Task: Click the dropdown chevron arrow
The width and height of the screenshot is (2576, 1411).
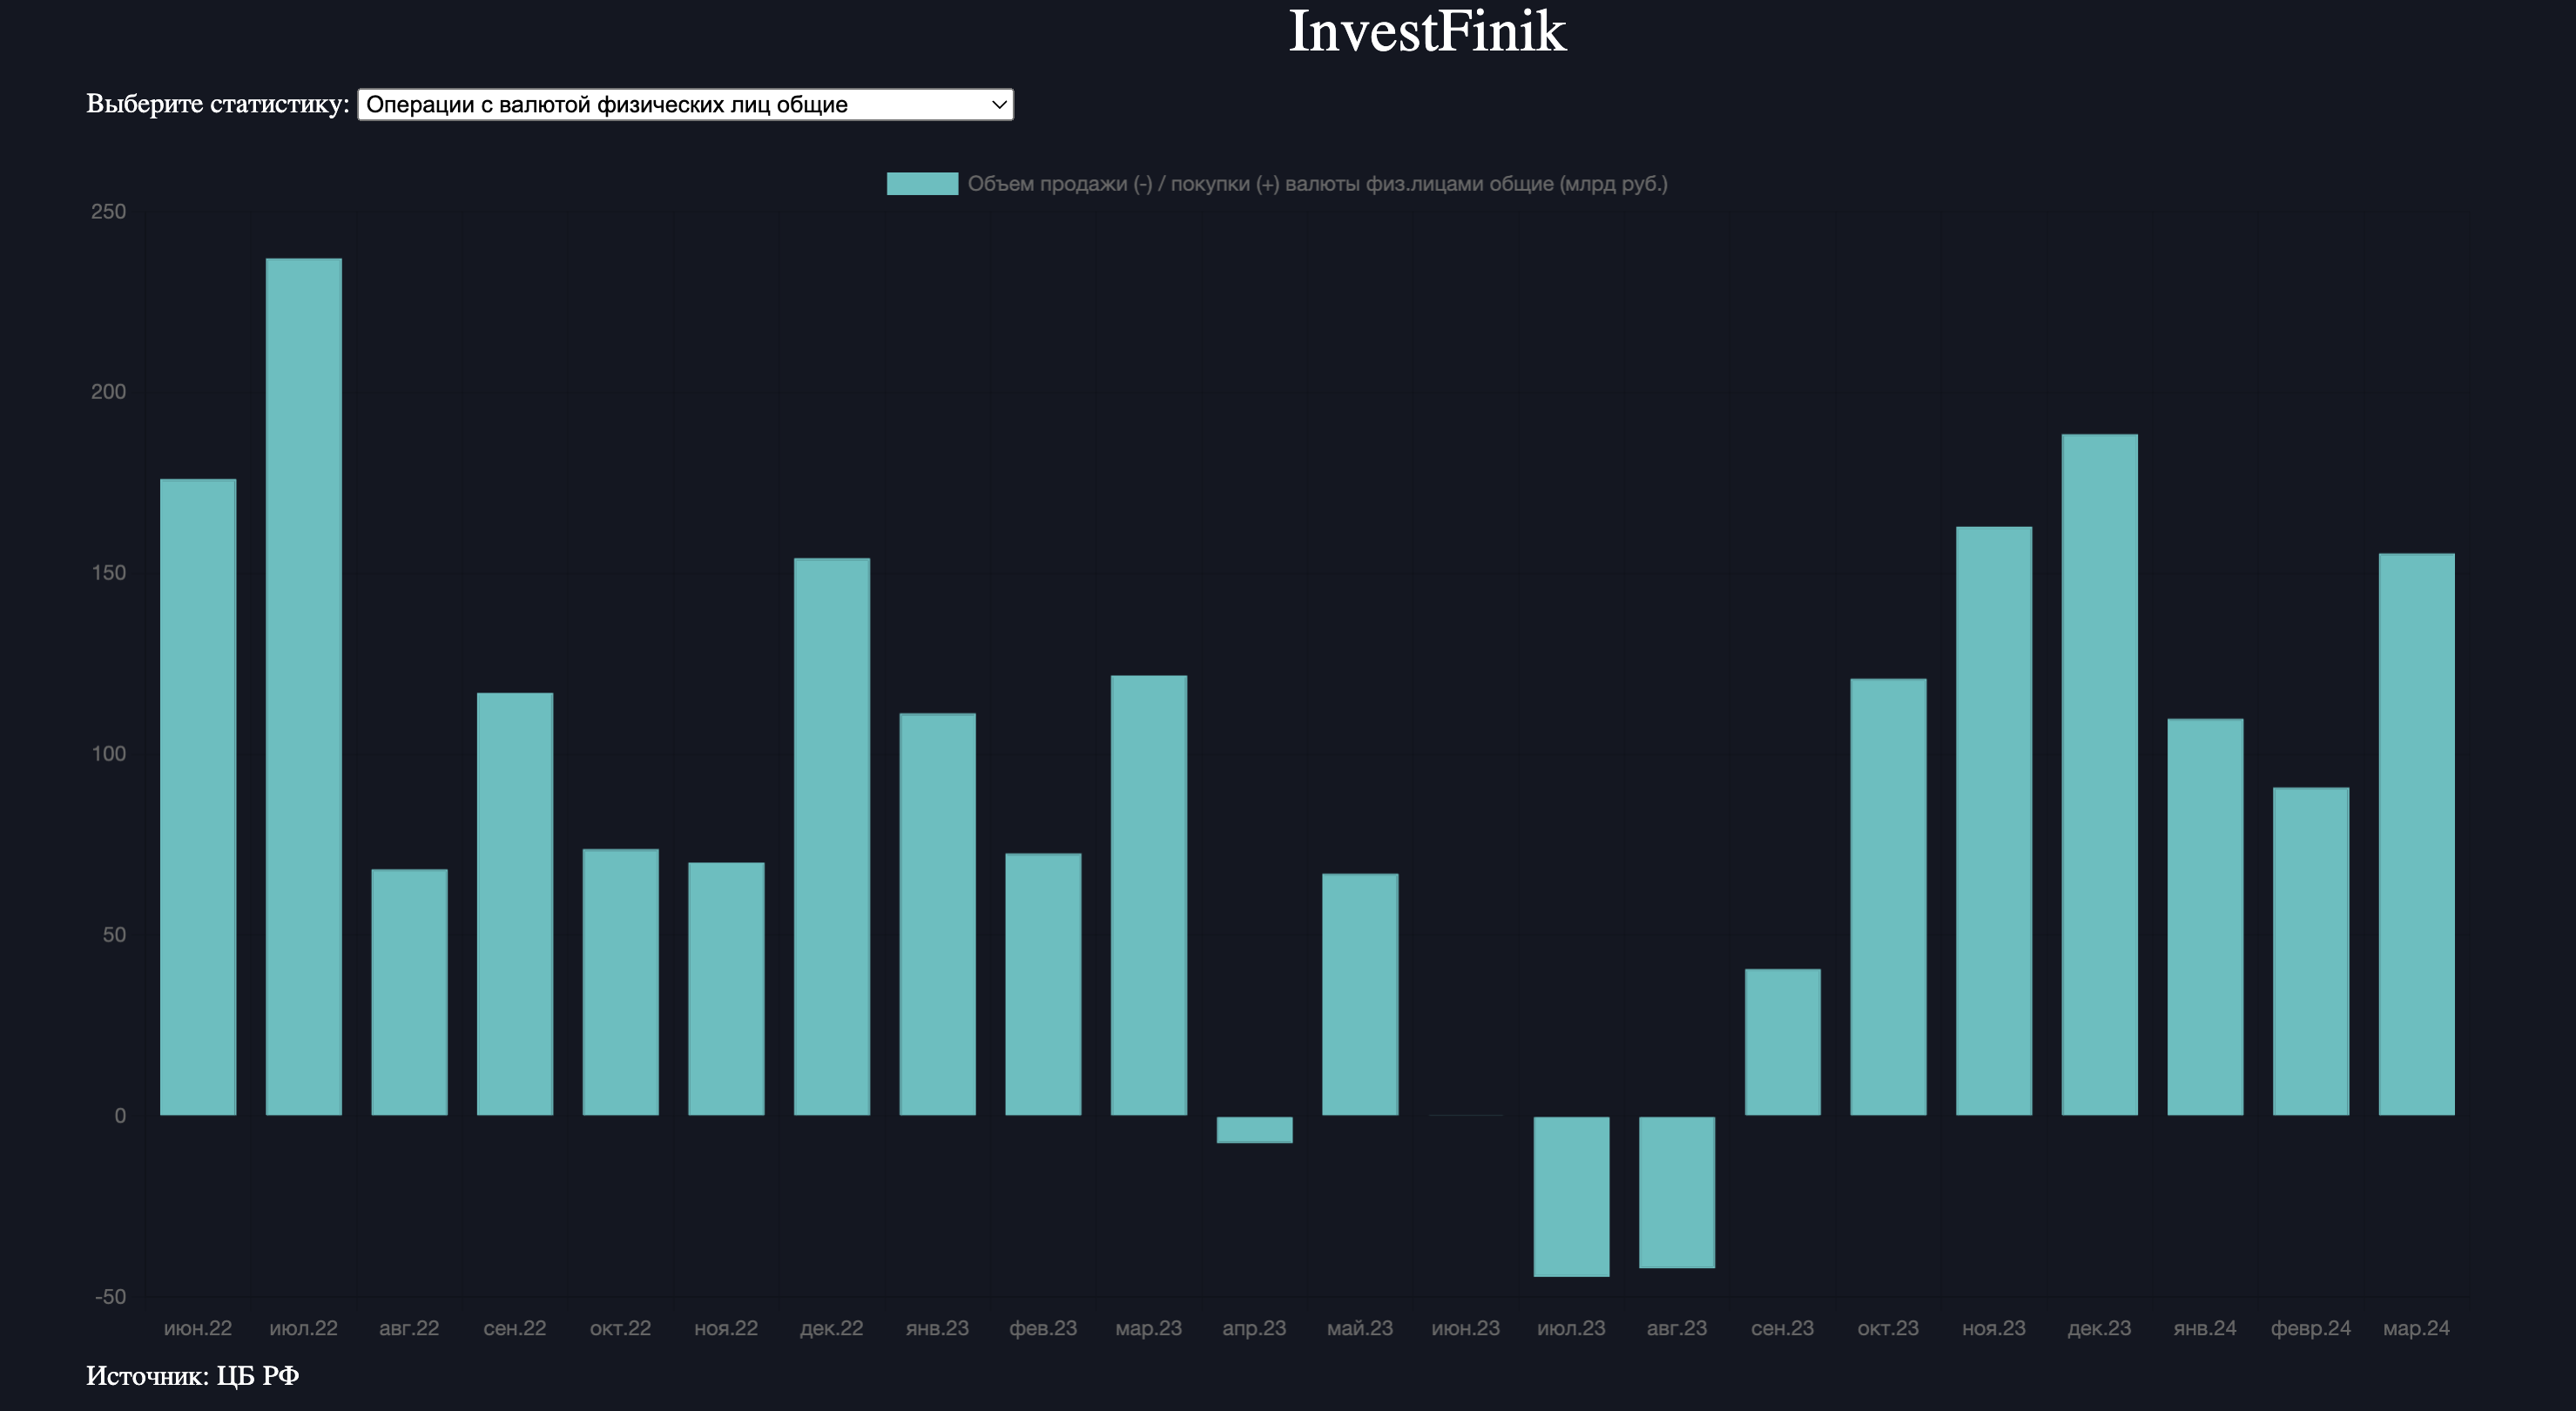Action: click(x=998, y=104)
